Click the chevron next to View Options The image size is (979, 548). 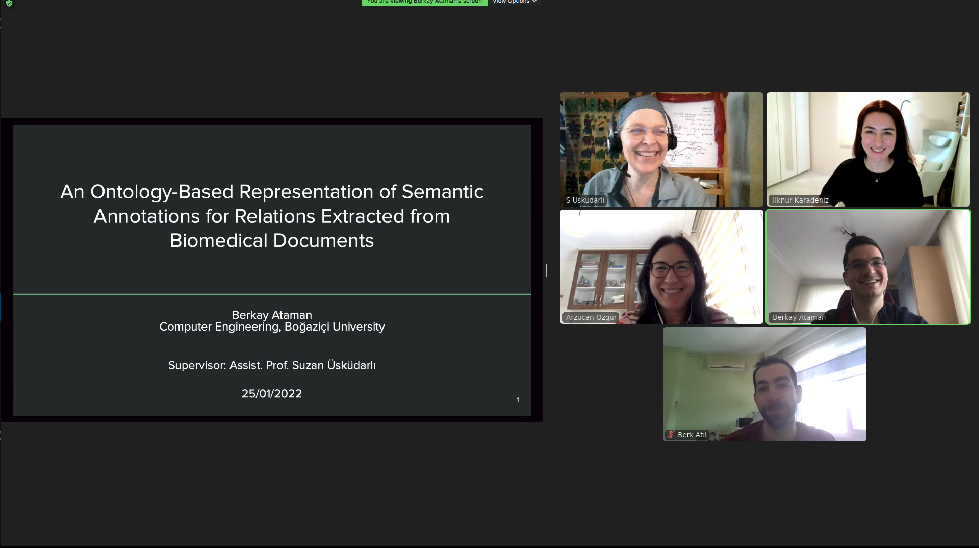pyautogui.click(x=534, y=2)
